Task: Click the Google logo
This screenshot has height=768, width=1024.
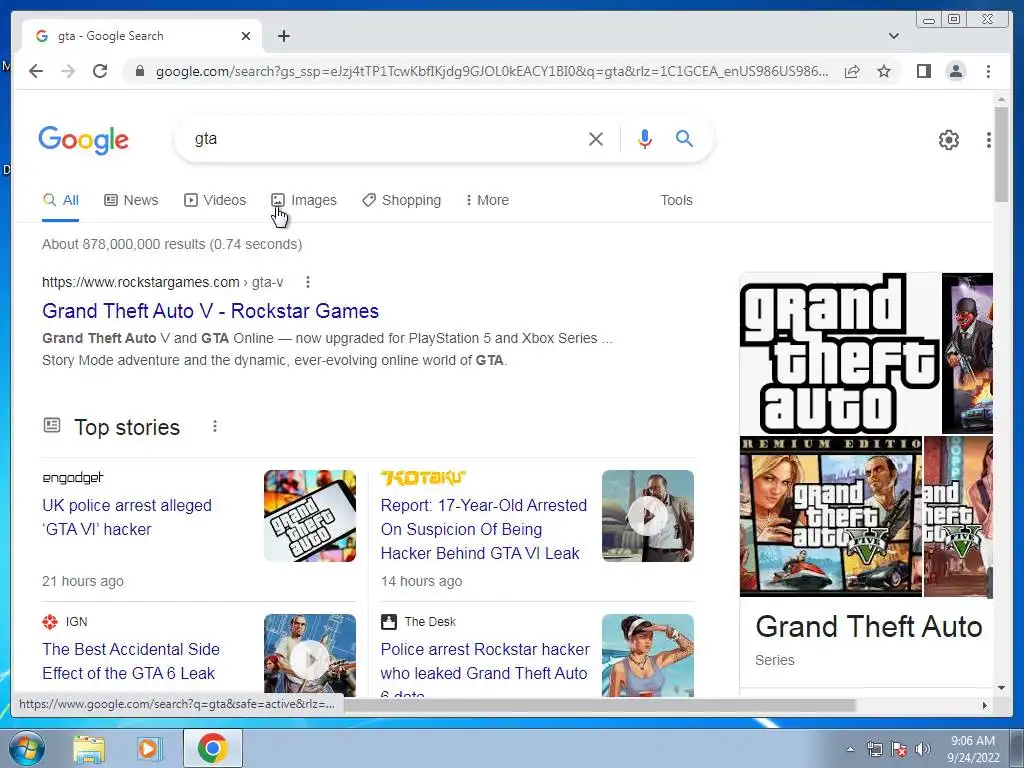Action: pyautogui.click(x=84, y=140)
